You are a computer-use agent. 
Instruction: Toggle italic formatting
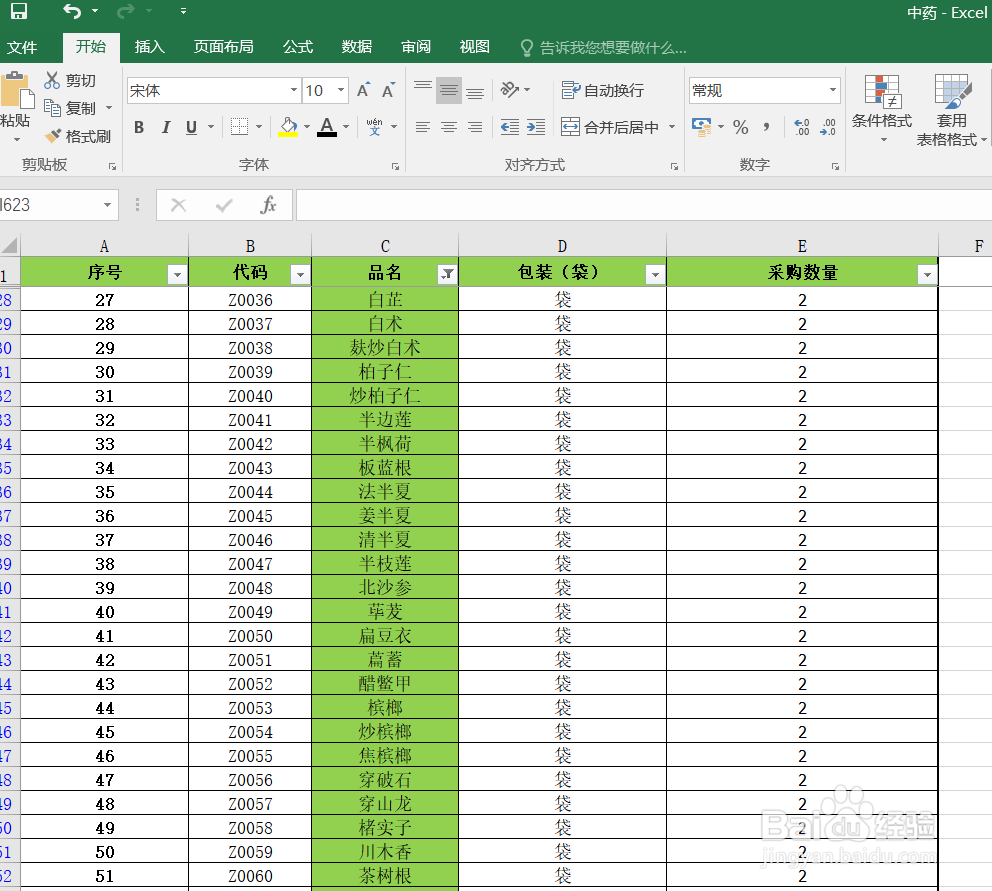tap(166, 127)
